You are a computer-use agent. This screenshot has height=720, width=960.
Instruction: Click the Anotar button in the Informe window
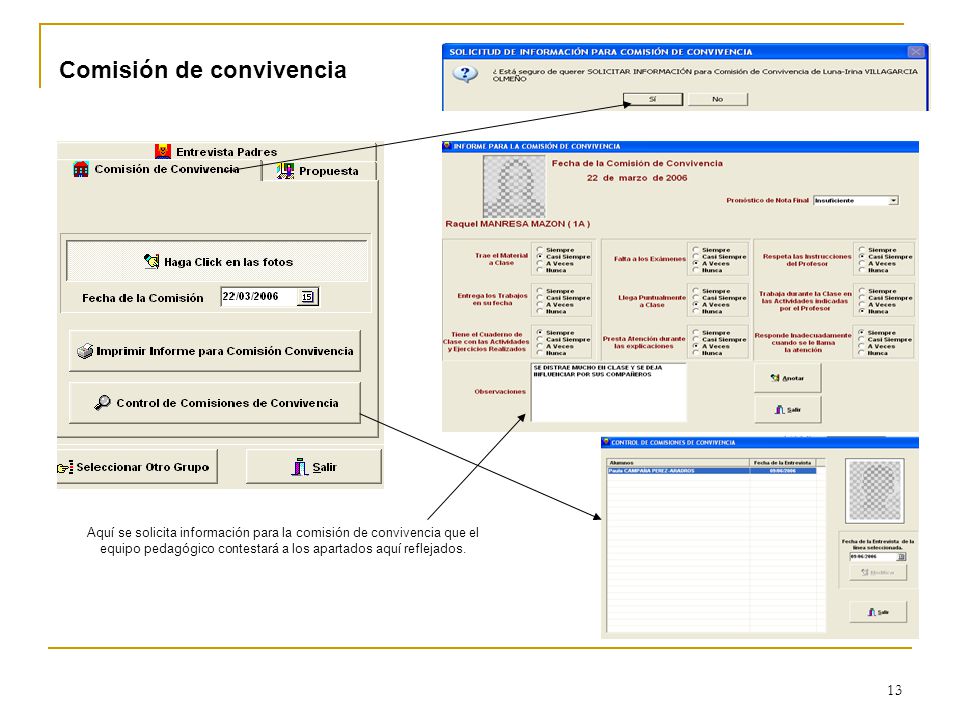click(787, 378)
